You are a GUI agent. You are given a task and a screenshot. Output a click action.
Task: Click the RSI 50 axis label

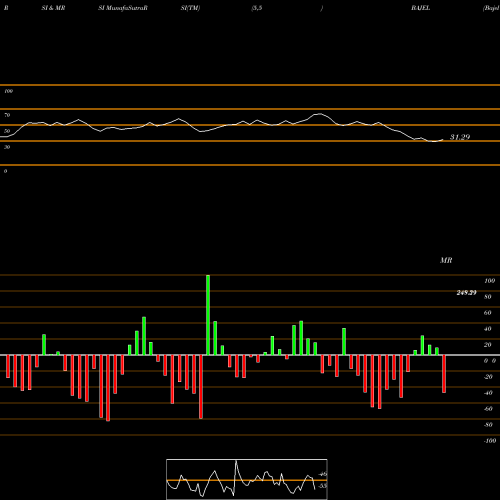pos(7,131)
